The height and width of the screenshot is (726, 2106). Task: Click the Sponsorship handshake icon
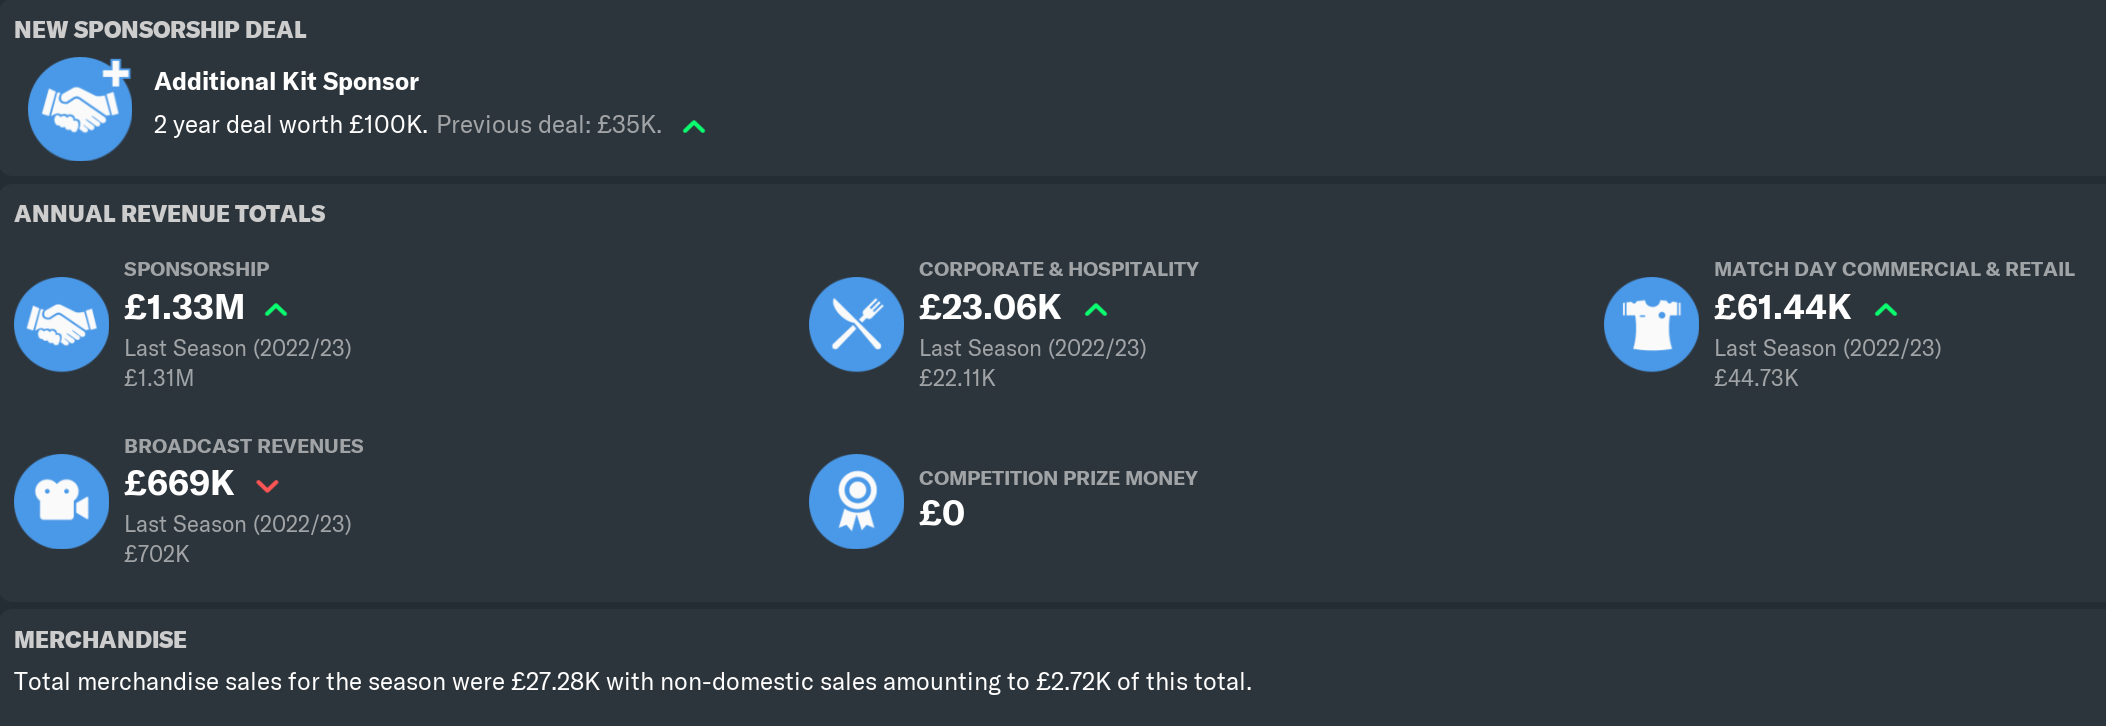62,324
